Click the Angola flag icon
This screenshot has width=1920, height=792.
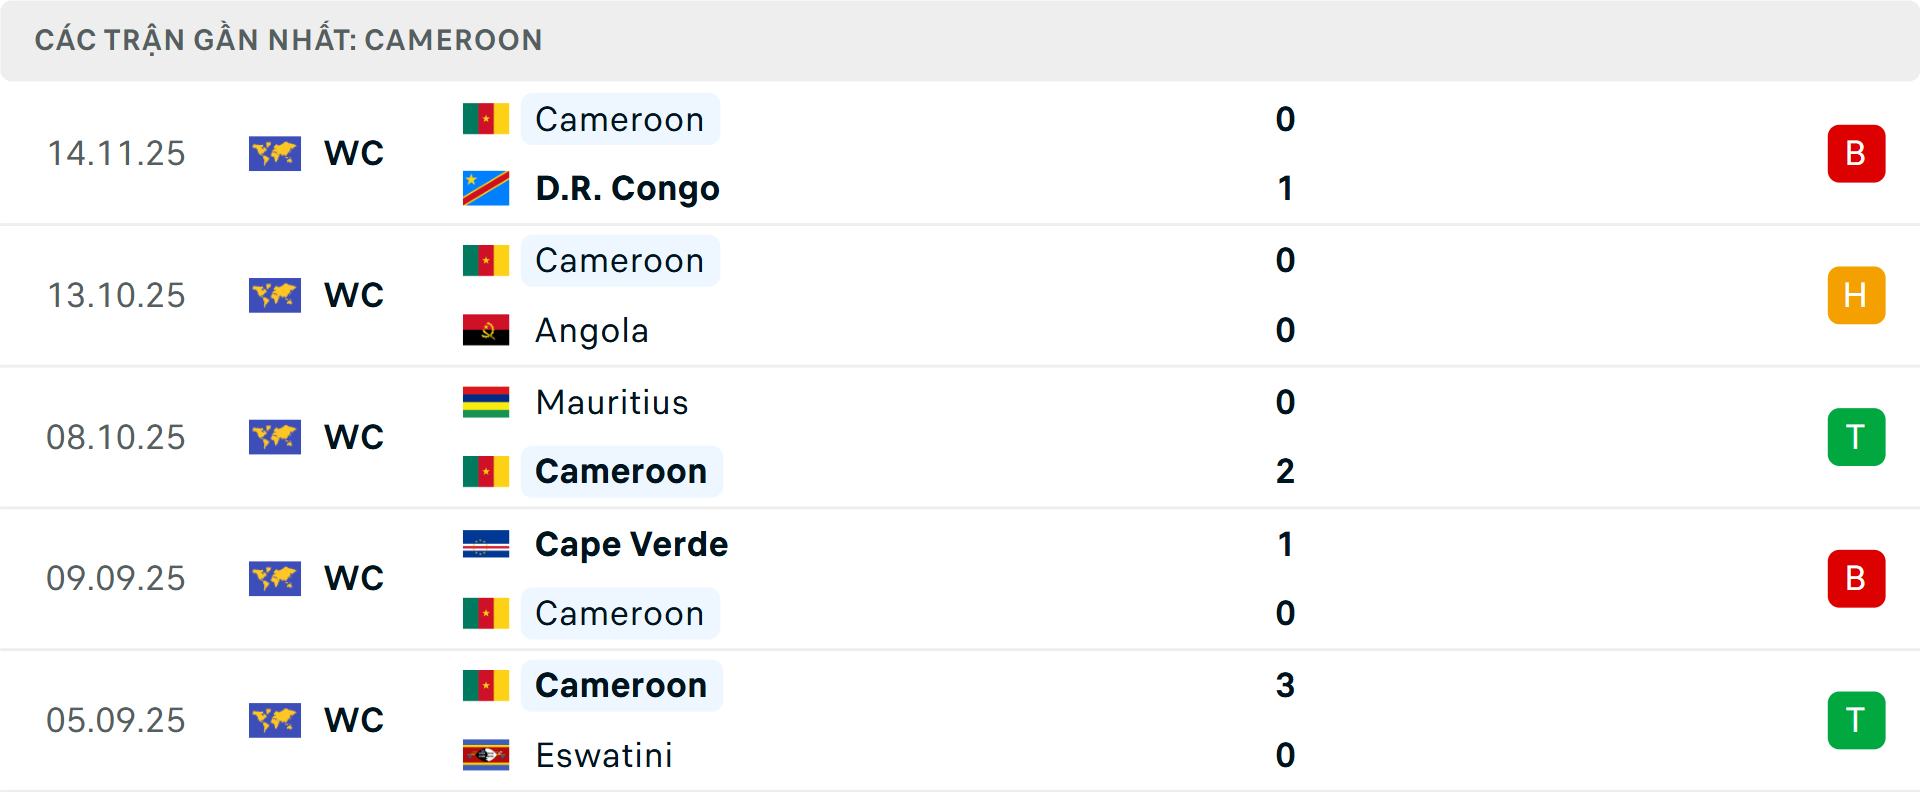pyautogui.click(x=484, y=330)
